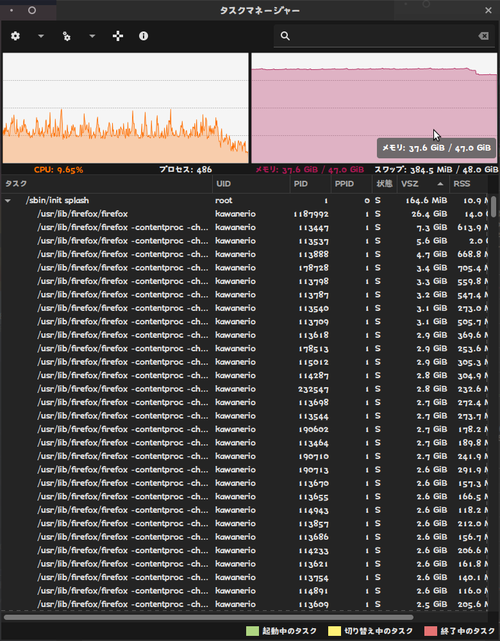Click the crosshair window-identify icon
500x641 pixels.
tap(118, 36)
